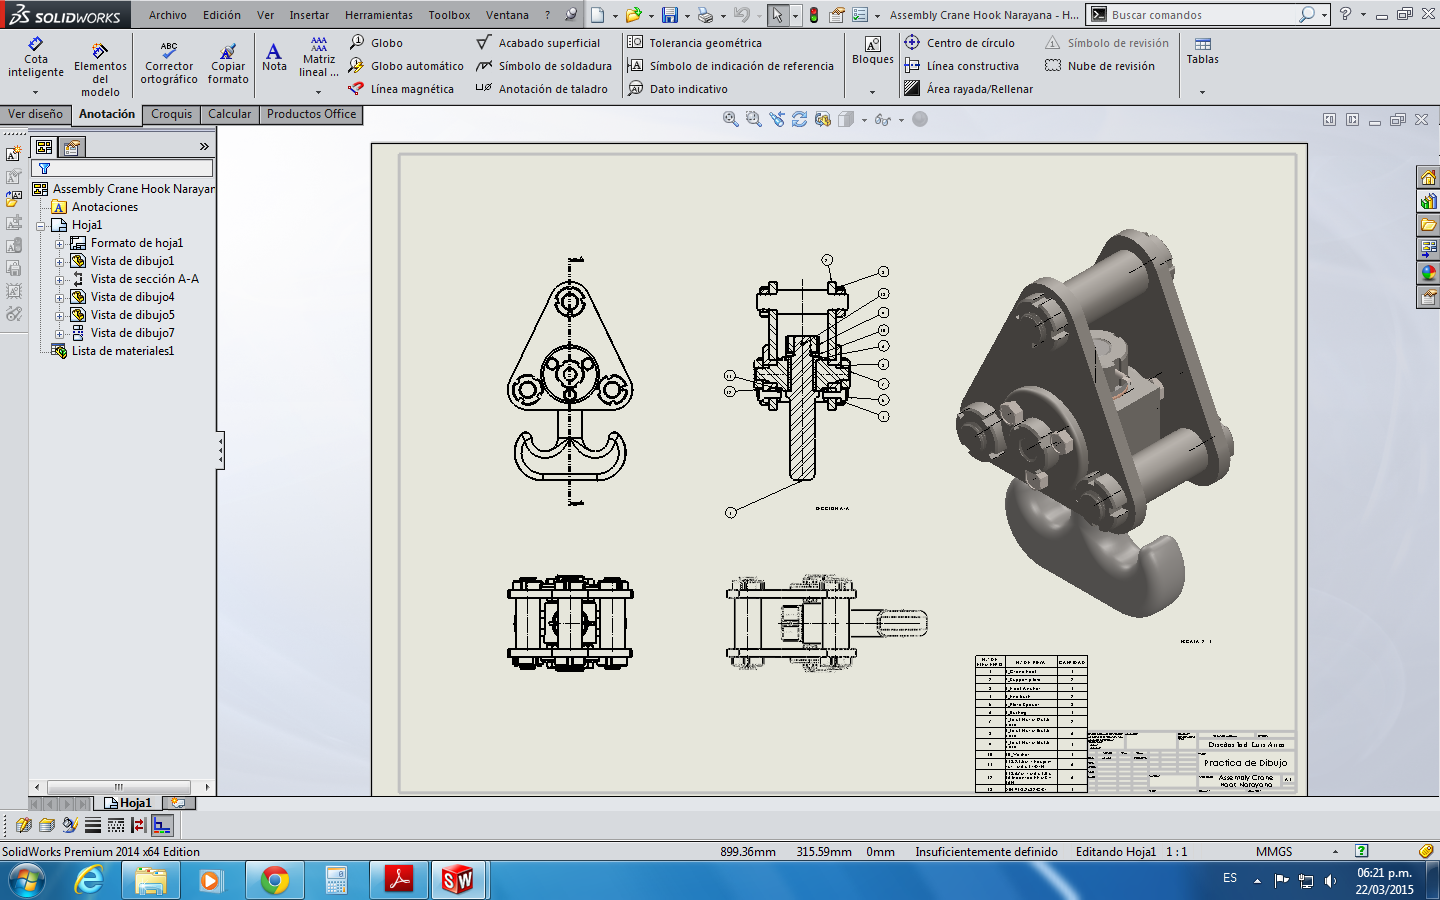Click the feature tree horizontal scrollbar
The width and height of the screenshot is (1440, 900).
click(x=118, y=787)
